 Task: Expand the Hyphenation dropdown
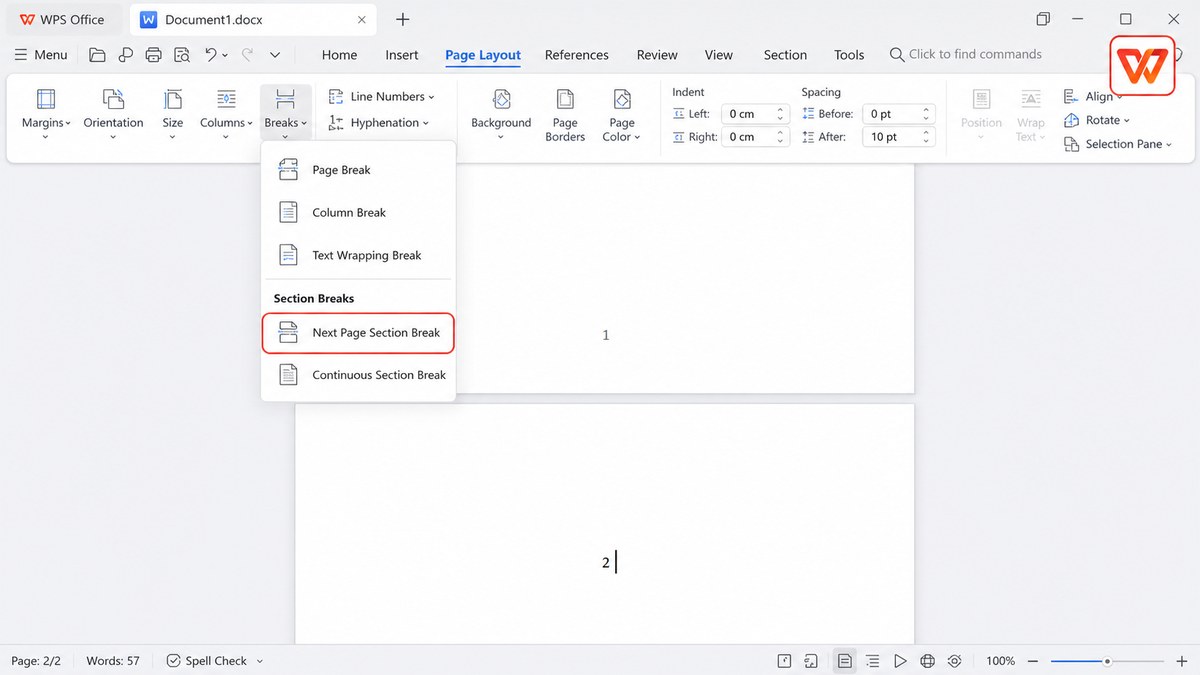click(x=379, y=123)
